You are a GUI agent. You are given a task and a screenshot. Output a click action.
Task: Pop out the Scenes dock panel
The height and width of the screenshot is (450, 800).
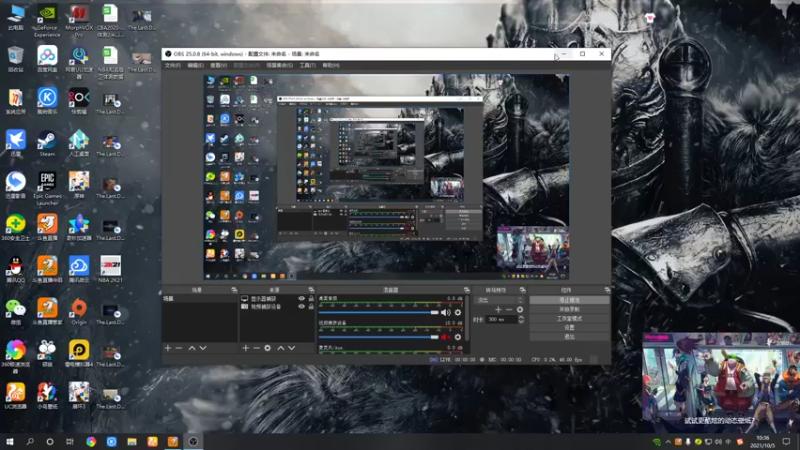tap(234, 290)
